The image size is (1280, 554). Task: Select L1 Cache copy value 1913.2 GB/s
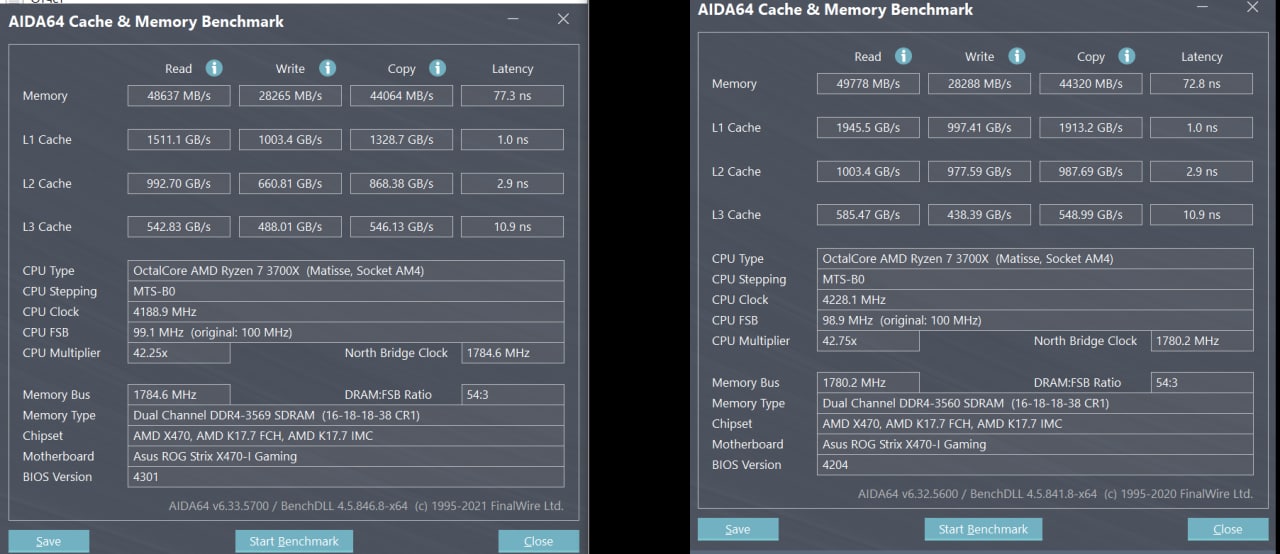[x=1090, y=128]
